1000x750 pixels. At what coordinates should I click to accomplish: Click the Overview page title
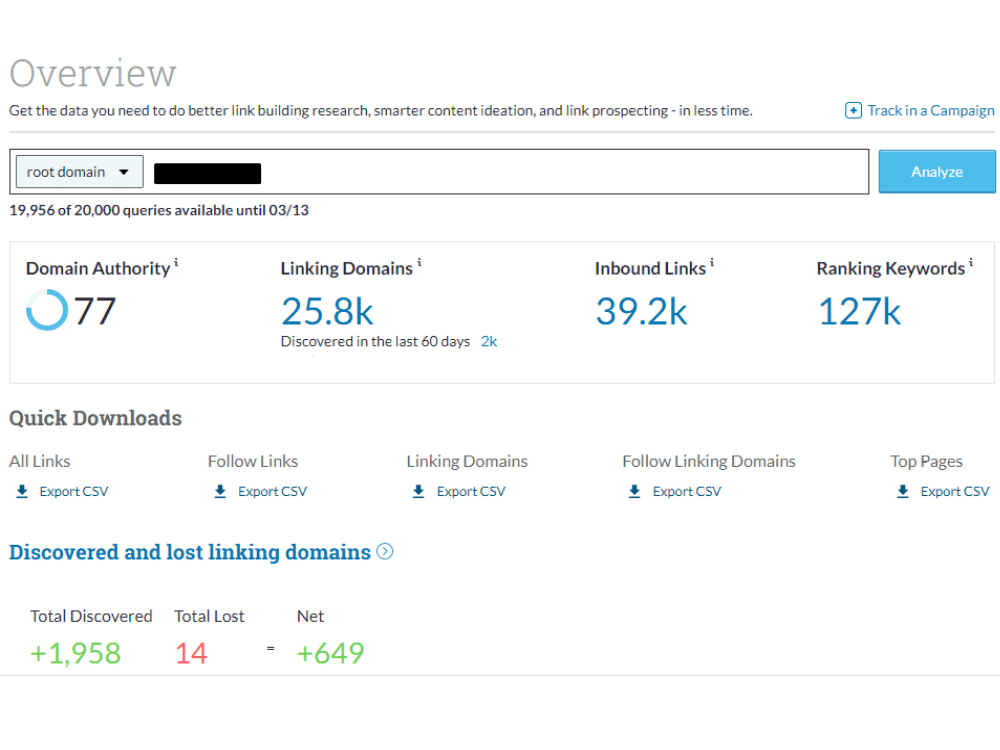92,73
